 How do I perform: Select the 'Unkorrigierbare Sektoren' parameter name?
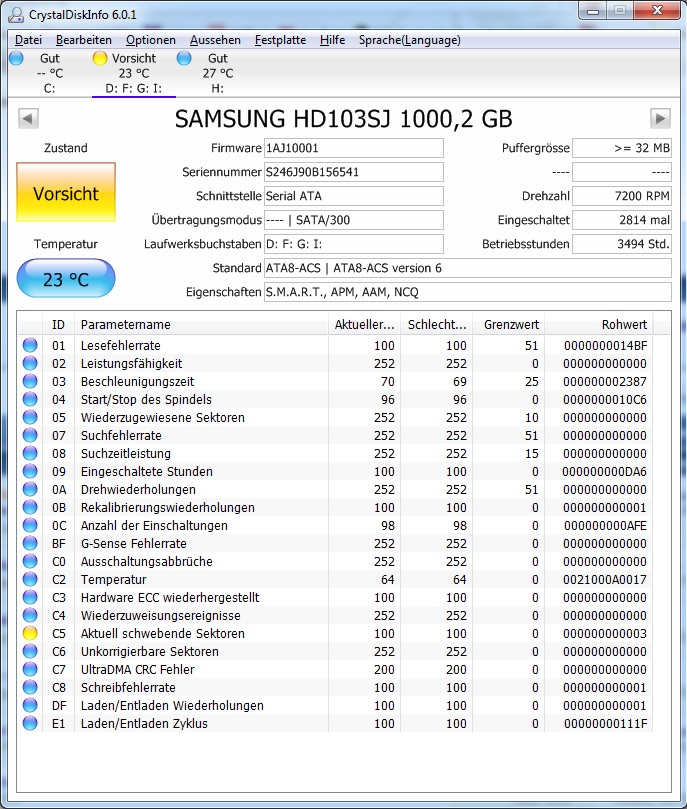click(x=150, y=652)
